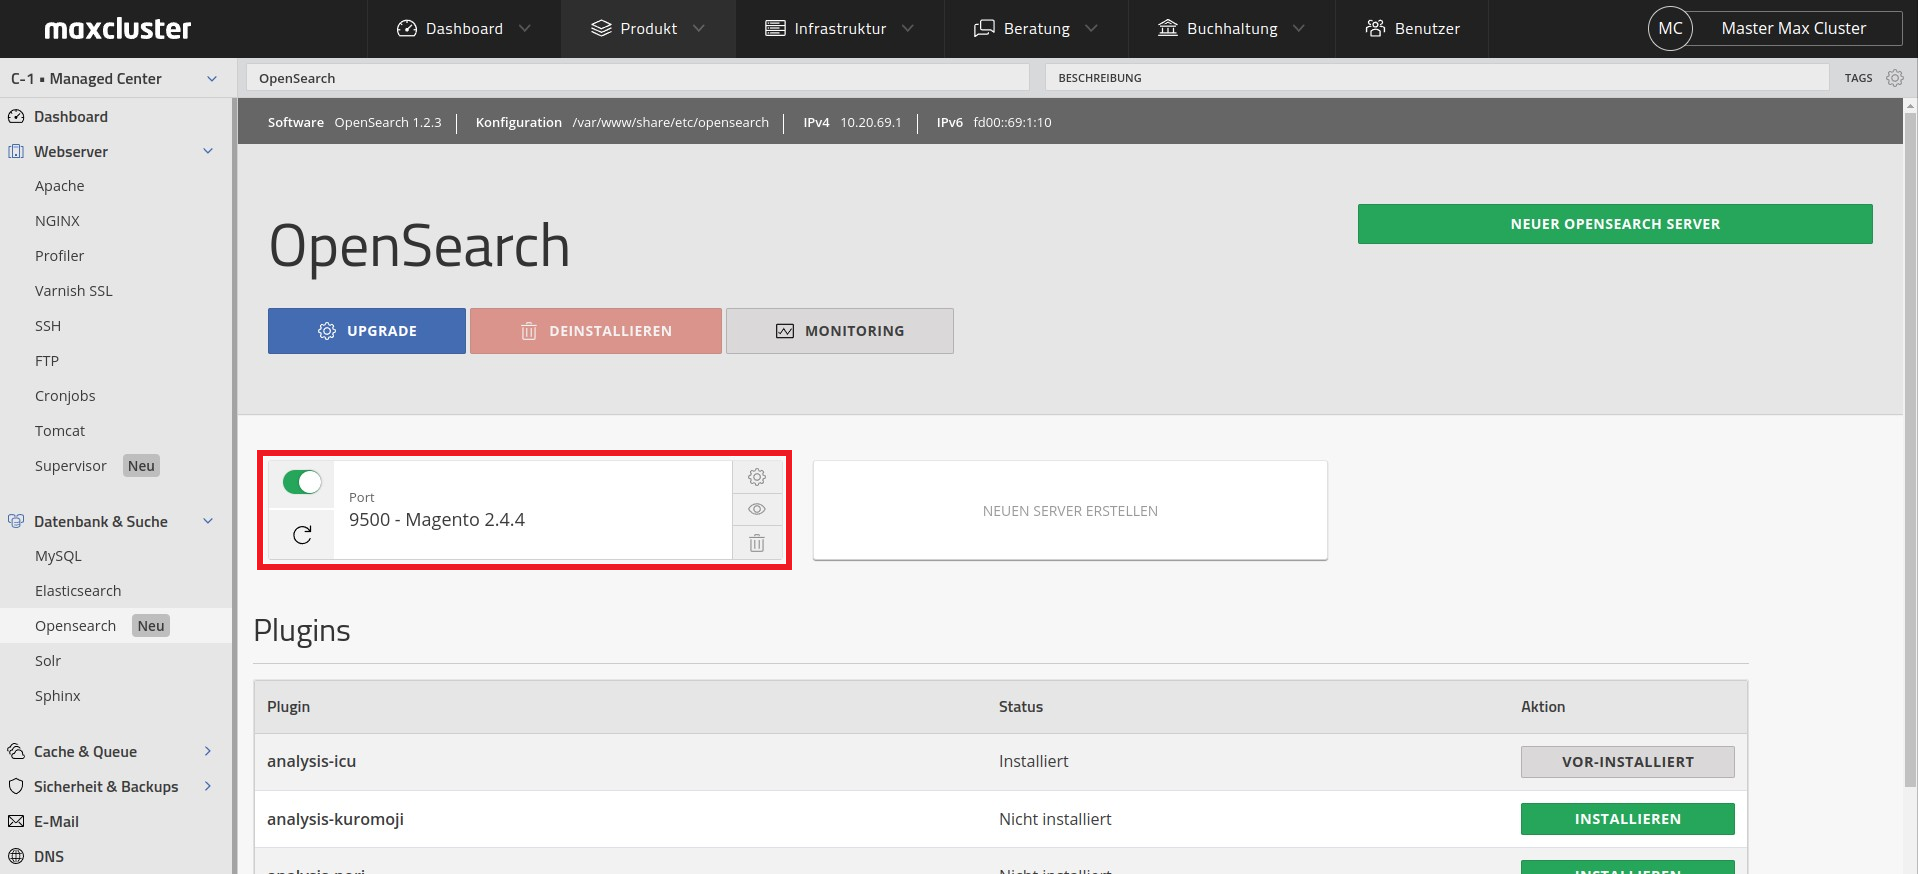Screen dimensions: 1918x874
Task: Click the BESCHREIBUNG input field
Action: (1437, 78)
